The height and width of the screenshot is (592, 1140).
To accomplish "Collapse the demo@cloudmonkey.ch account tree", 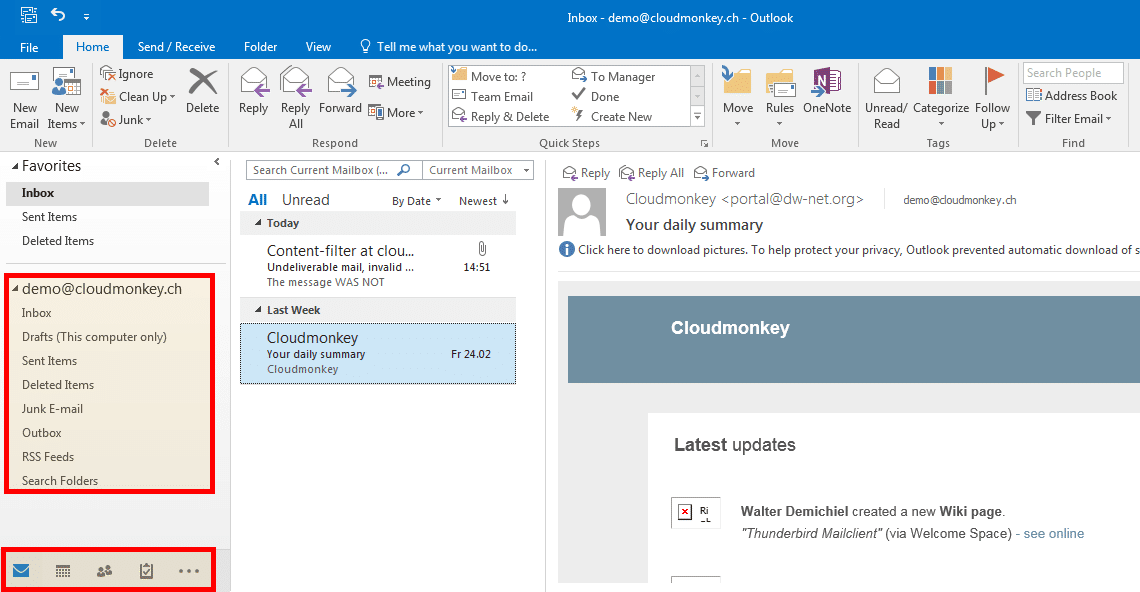I will (x=15, y=289).
